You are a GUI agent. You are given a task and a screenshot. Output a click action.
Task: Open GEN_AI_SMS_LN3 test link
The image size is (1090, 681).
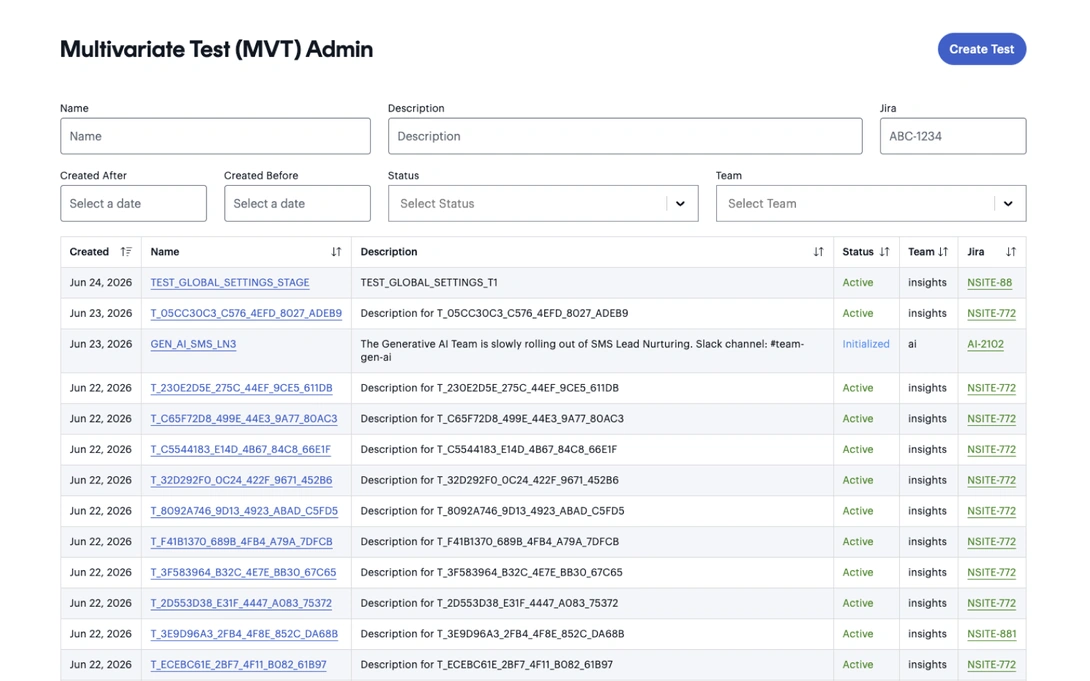point(193,344)
